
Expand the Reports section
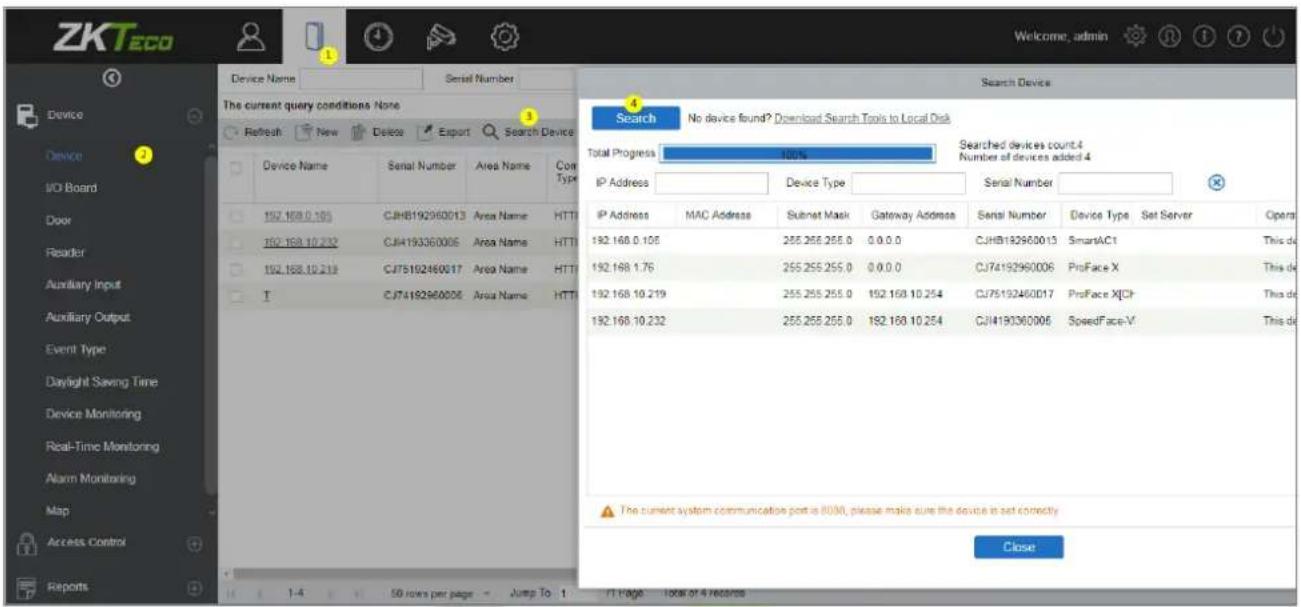point(196,586)
